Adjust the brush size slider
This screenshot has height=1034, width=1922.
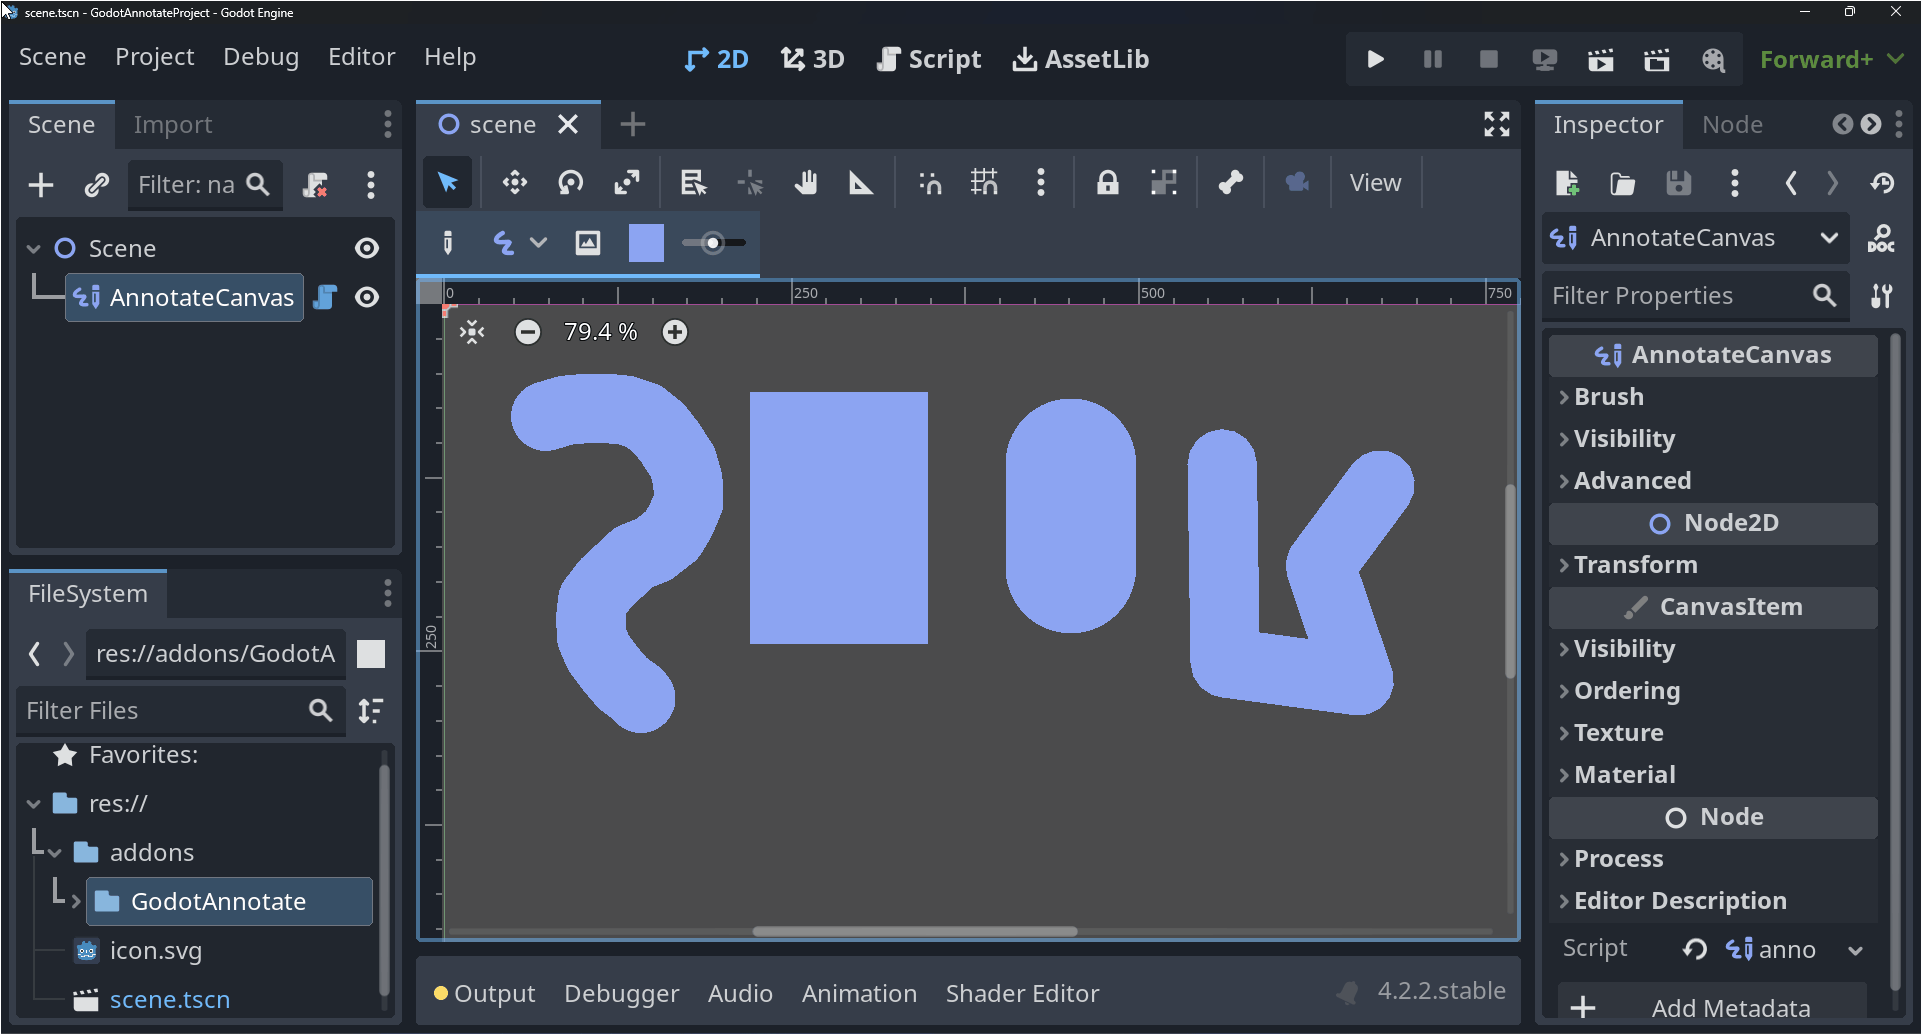[x=713, y=243]
